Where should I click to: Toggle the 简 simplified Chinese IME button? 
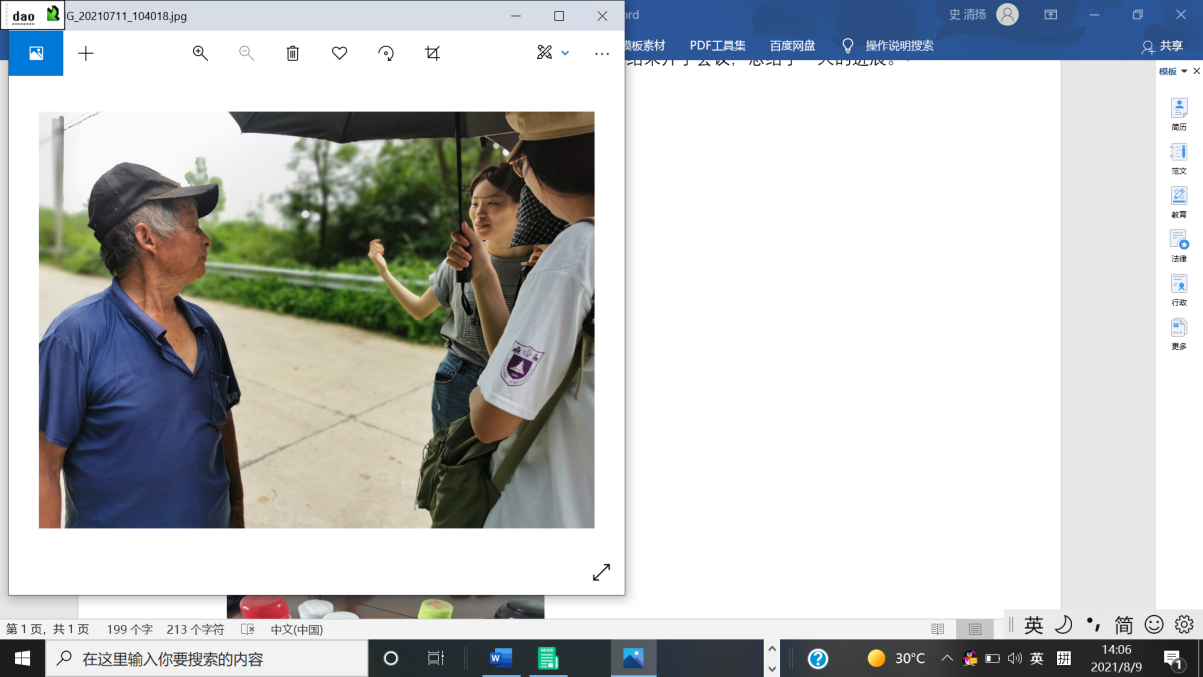1124,625
